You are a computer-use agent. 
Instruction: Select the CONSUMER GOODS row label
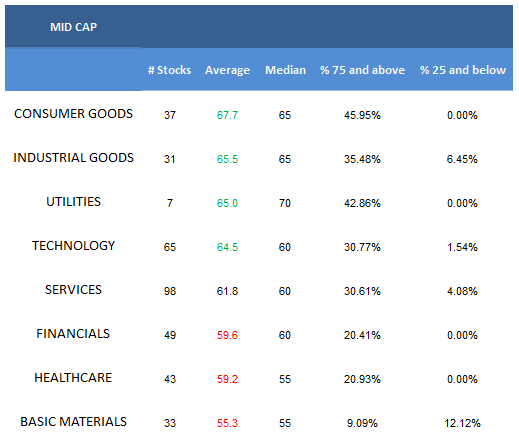point(73,114)
